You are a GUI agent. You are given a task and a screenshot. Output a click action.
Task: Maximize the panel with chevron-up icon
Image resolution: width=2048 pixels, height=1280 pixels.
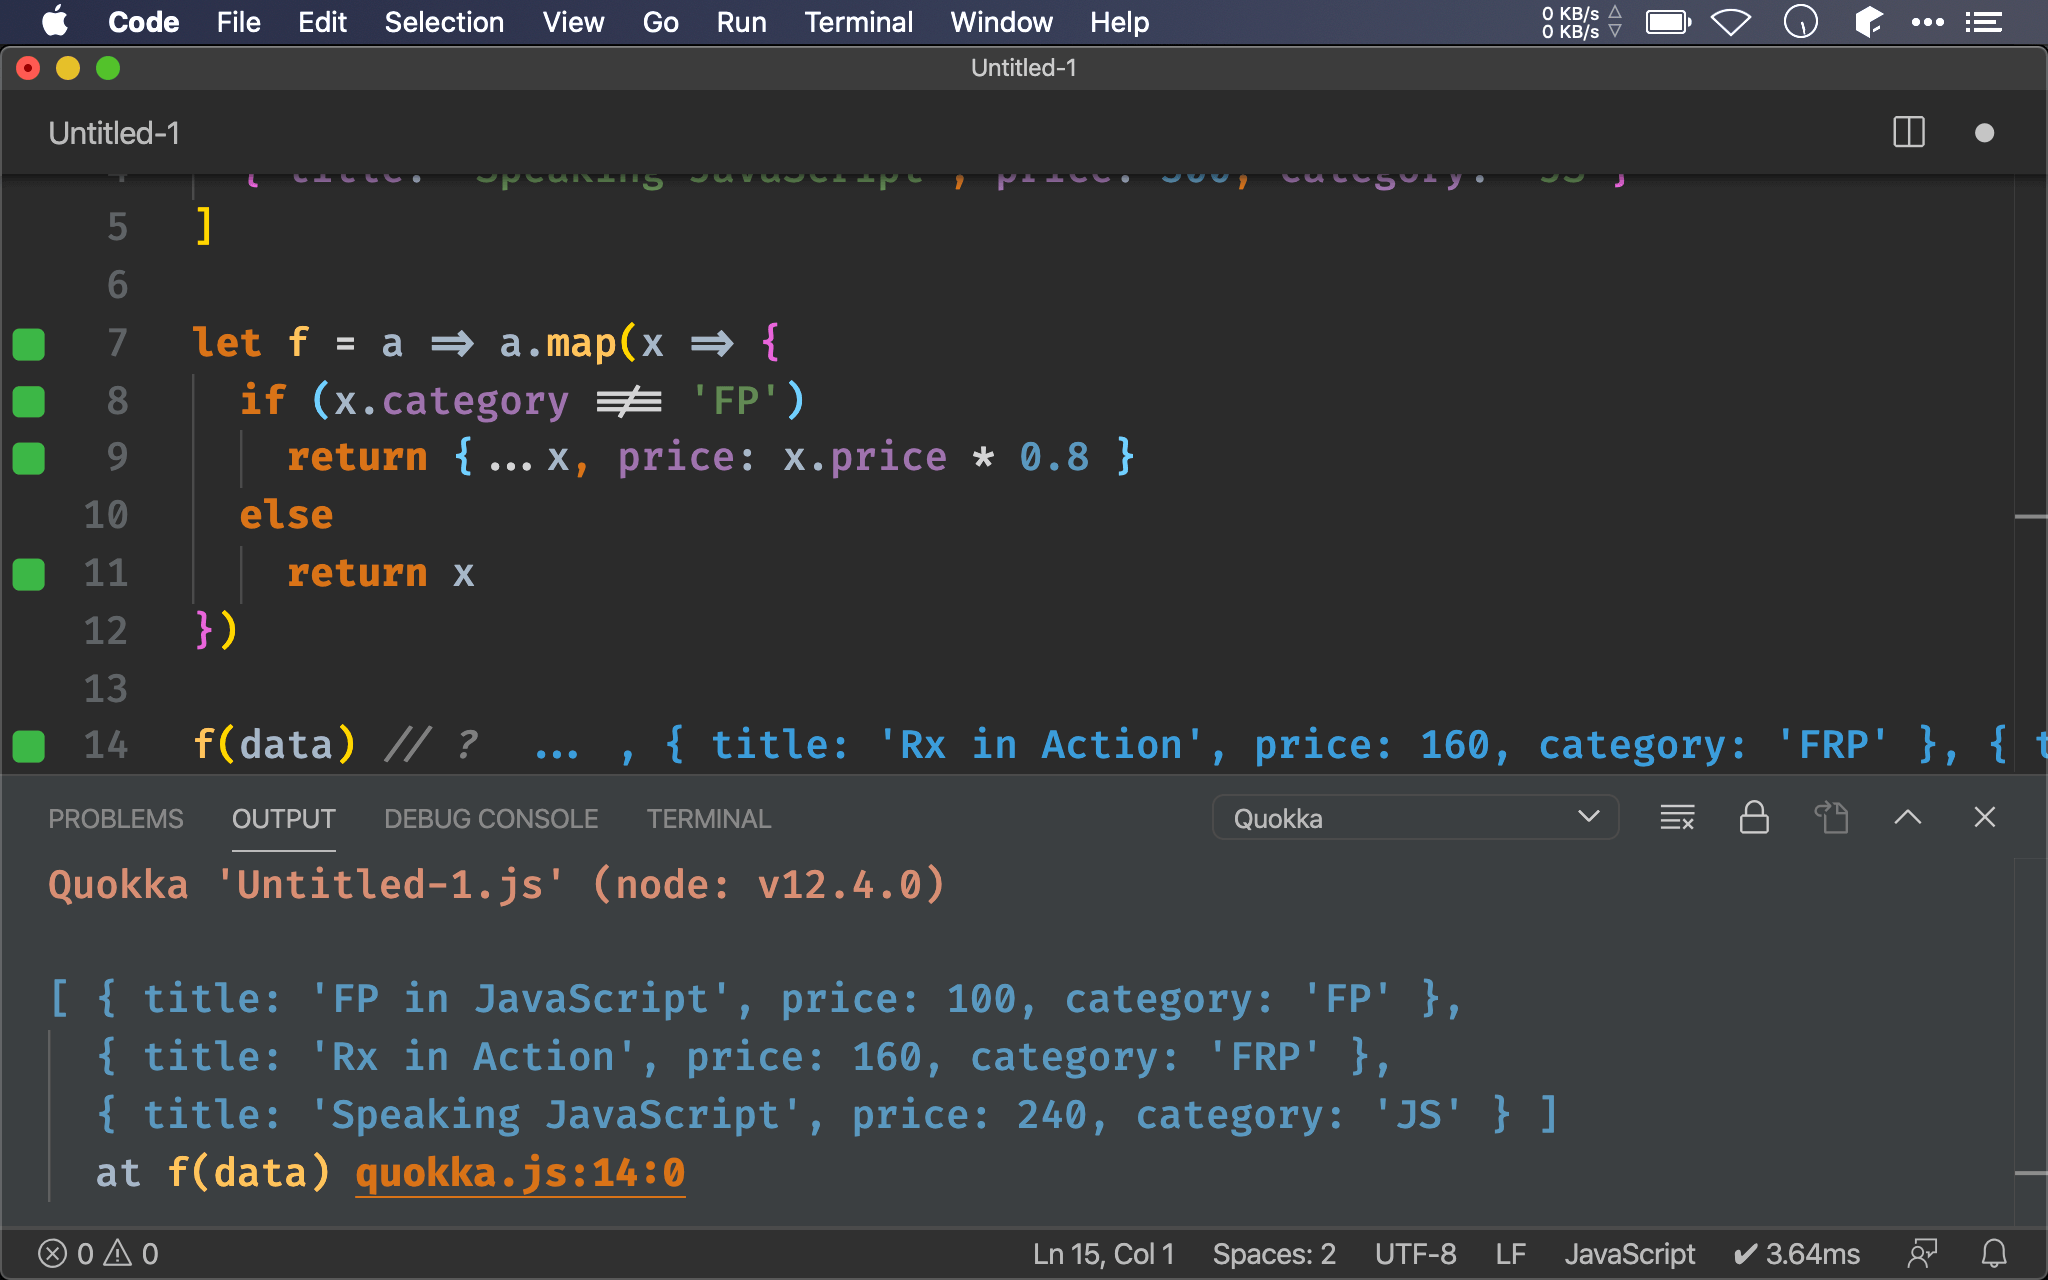click(1907, 818)
